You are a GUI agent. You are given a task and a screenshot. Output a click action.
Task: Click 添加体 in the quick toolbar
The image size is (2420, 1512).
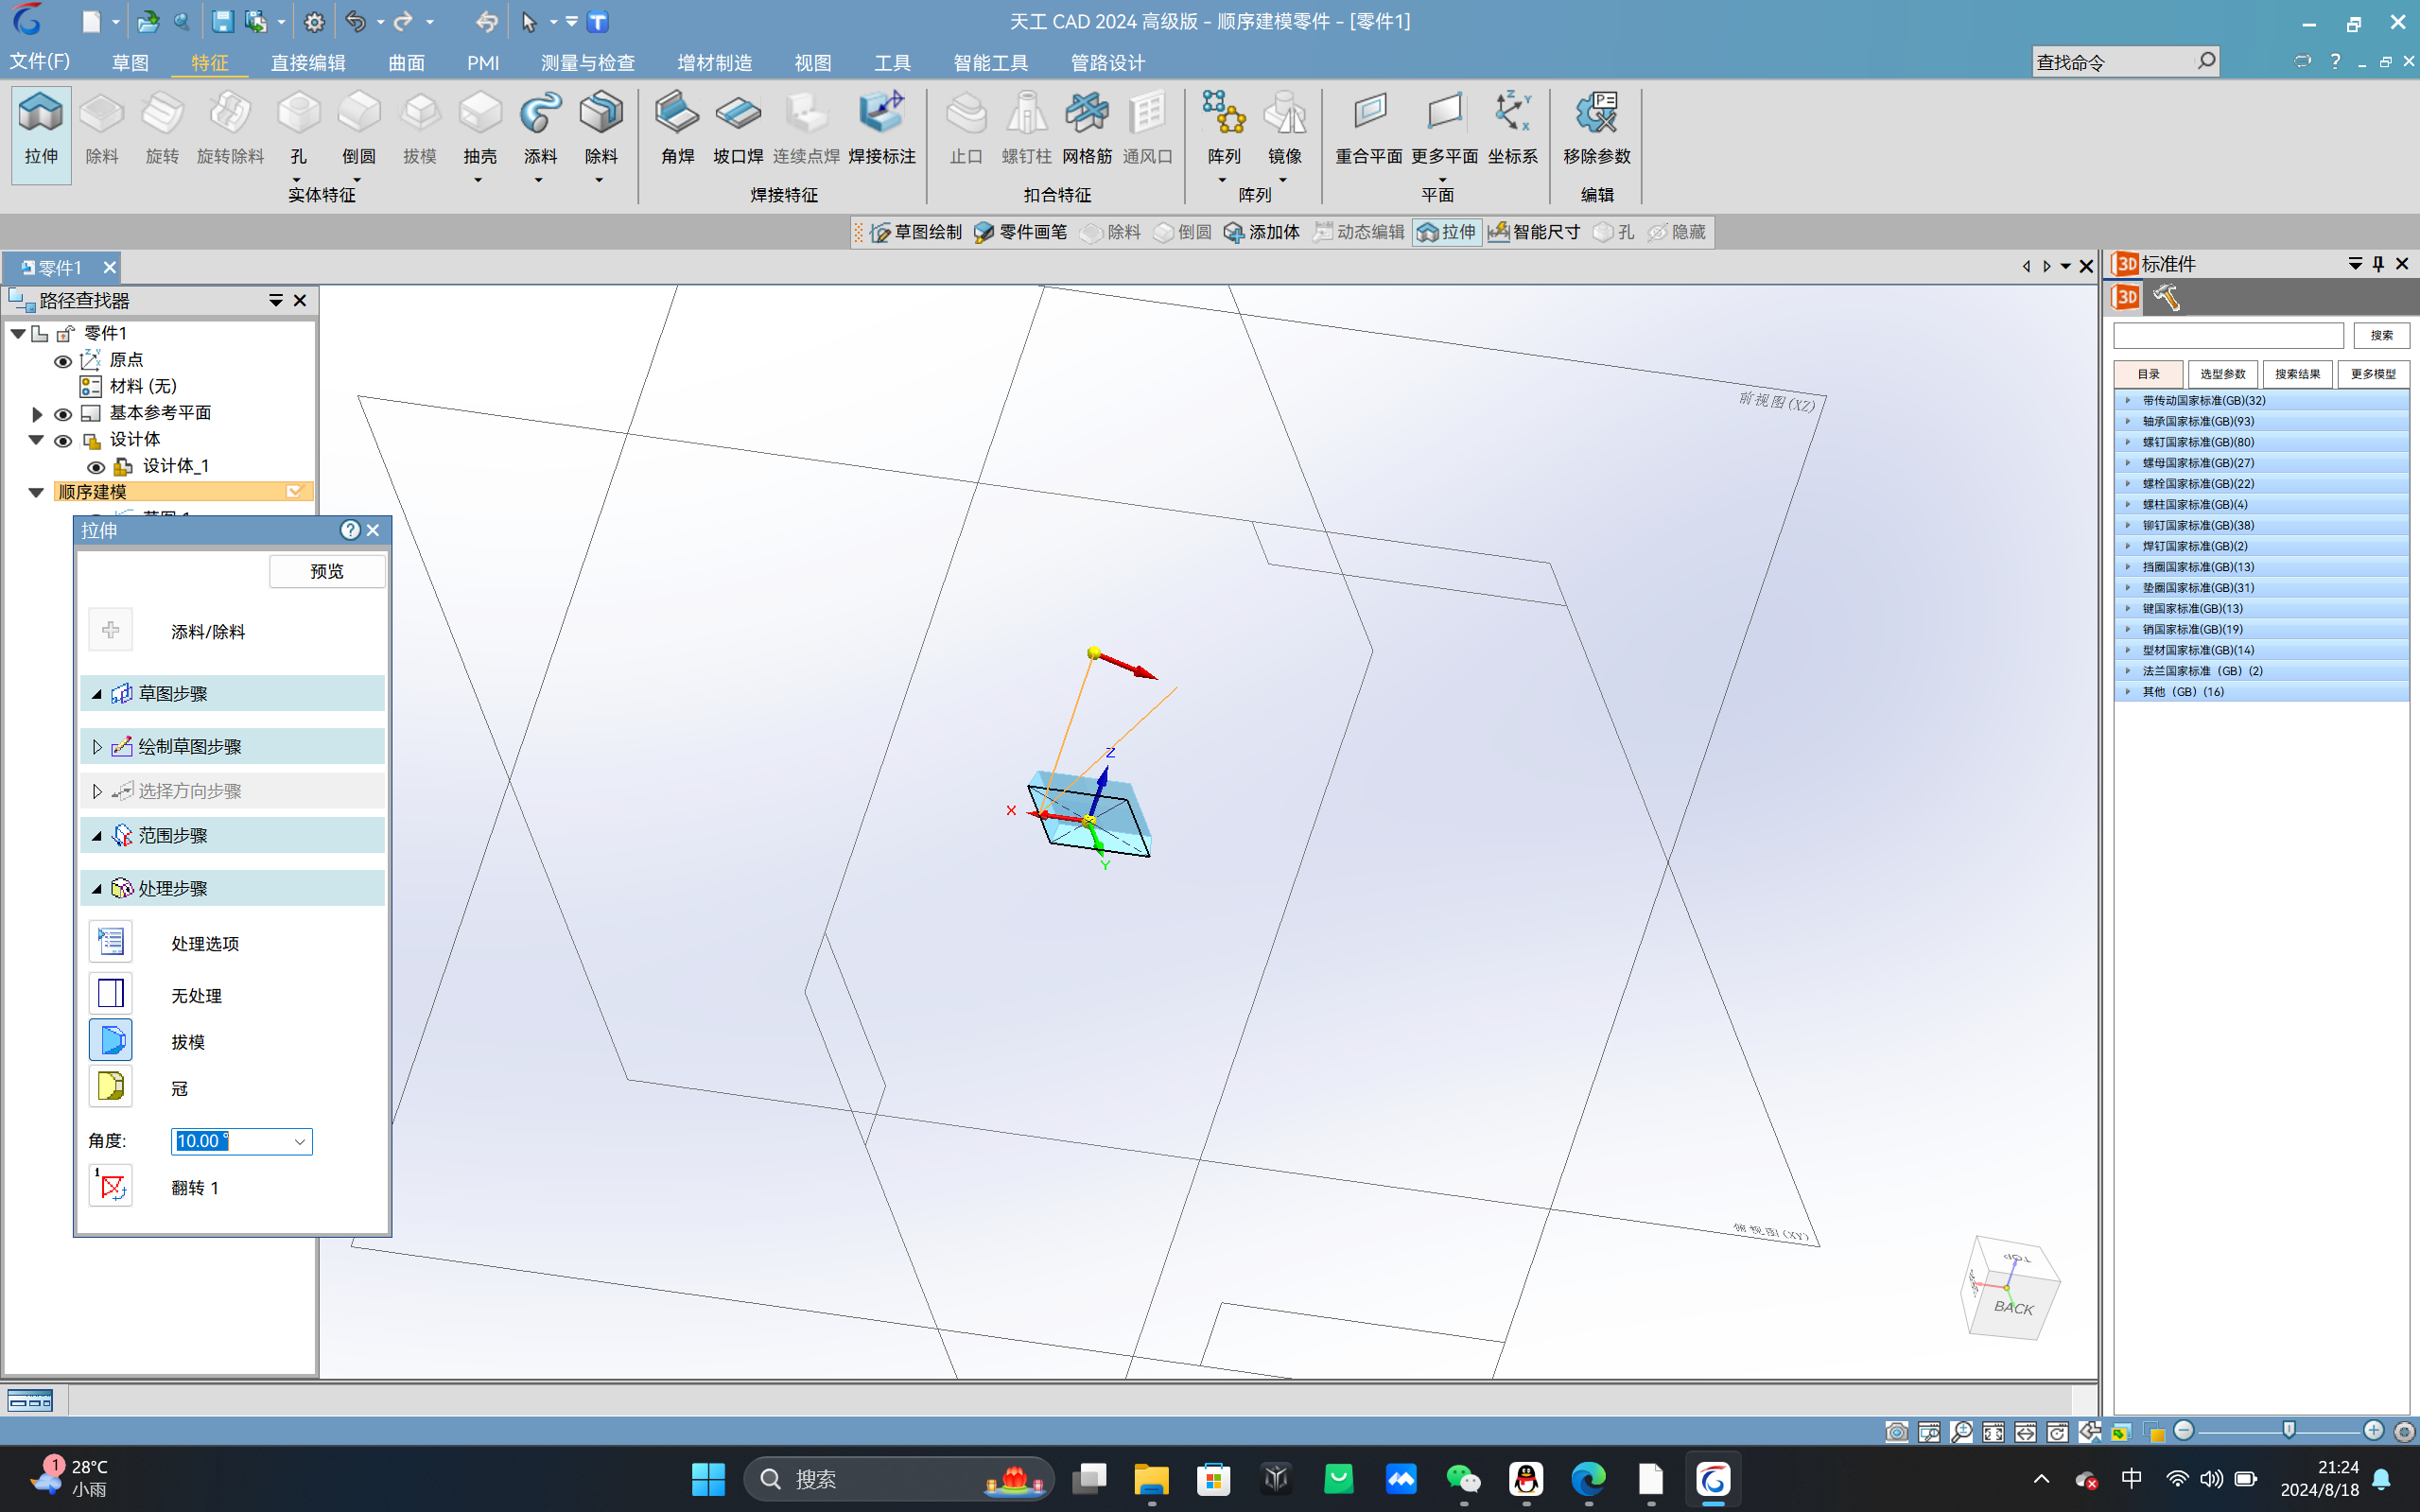click(x=1262, y=232)
